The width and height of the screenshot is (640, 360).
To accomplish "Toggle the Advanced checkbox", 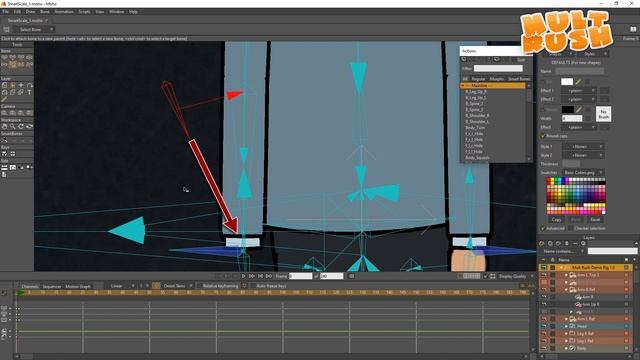I will [543, 228].
